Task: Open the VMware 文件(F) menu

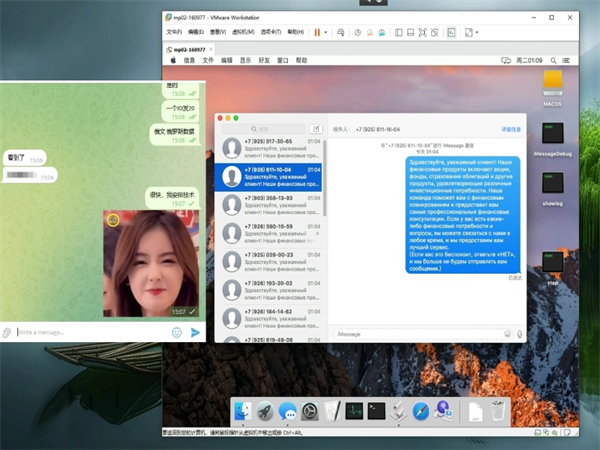Action: click(173, 32)
